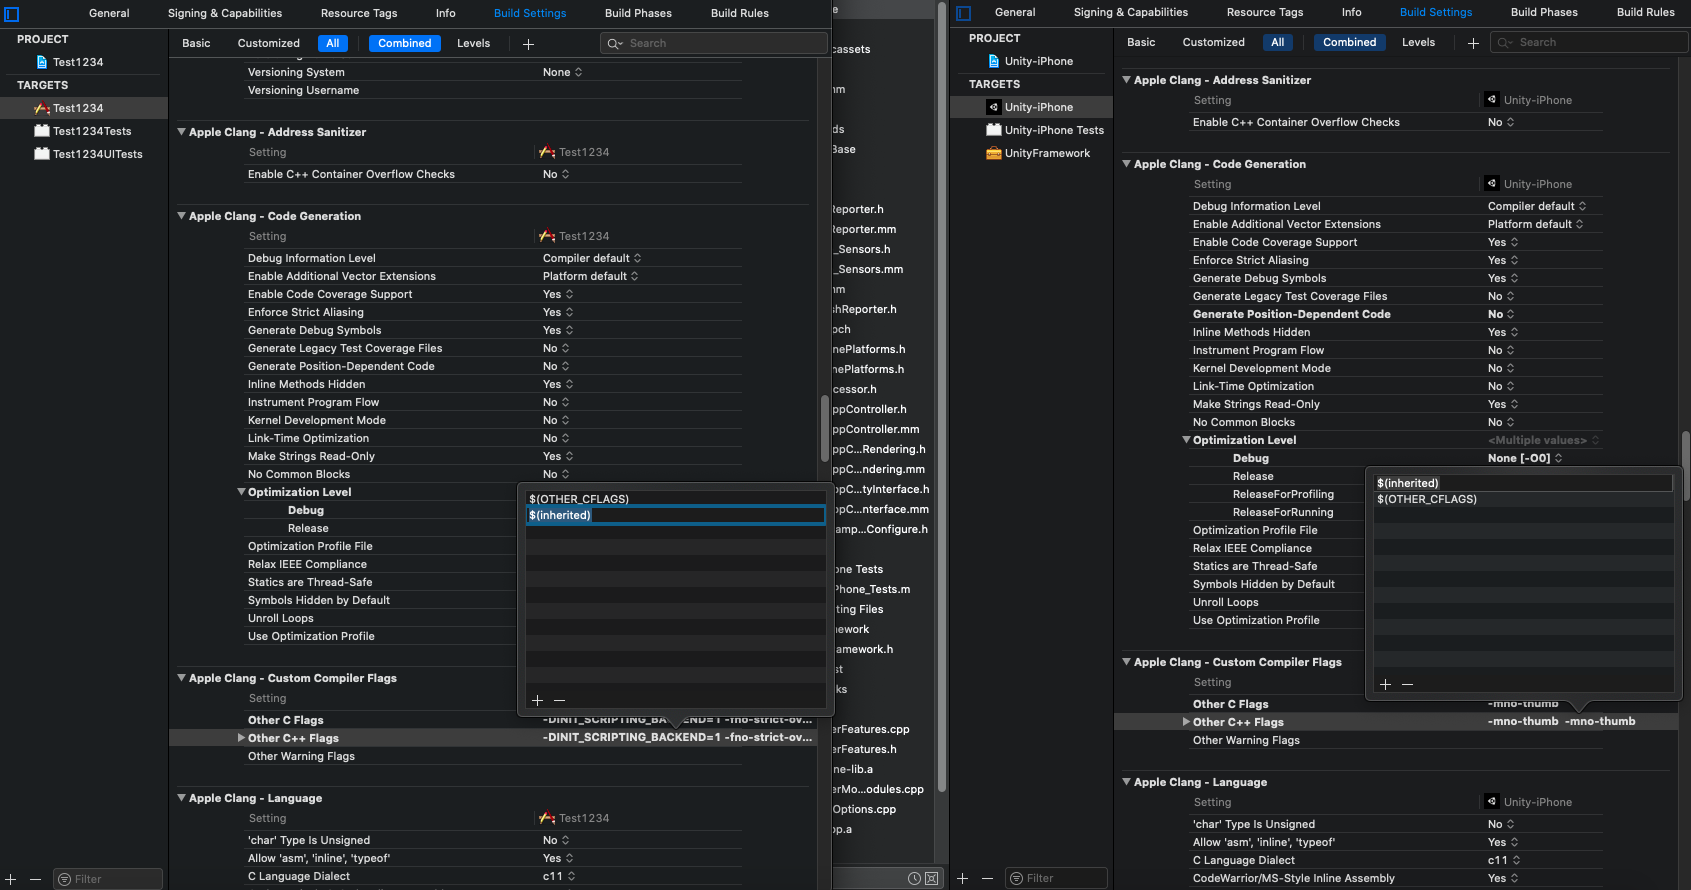Toggle the navigator sidebar in left window
Screen dimensions: 1691x890
[12, 14]
